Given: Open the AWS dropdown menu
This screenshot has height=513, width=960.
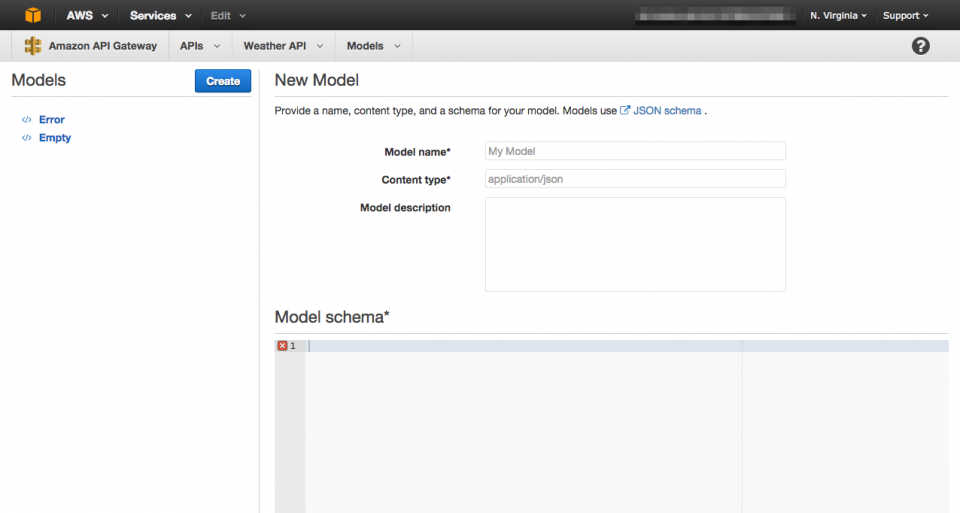Looking at the screenshot, I should (x=87, y=15).
